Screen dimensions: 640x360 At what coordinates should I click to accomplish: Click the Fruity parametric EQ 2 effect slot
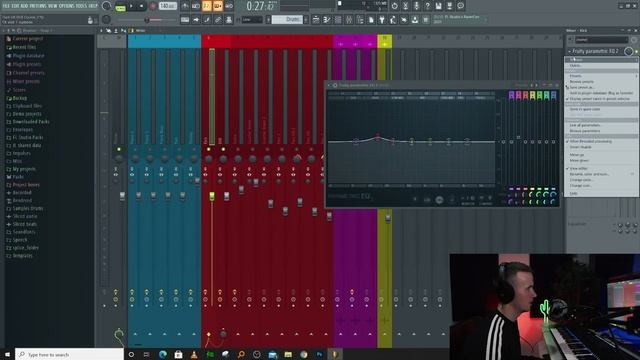click(595, 51)
